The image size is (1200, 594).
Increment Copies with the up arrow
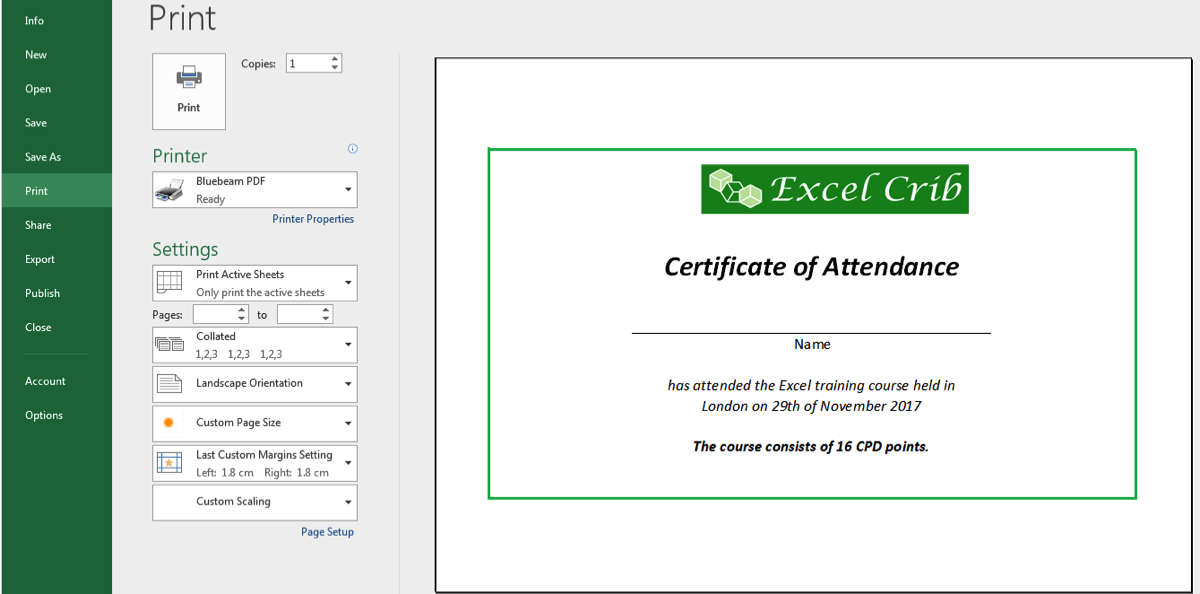pos(333,58)
